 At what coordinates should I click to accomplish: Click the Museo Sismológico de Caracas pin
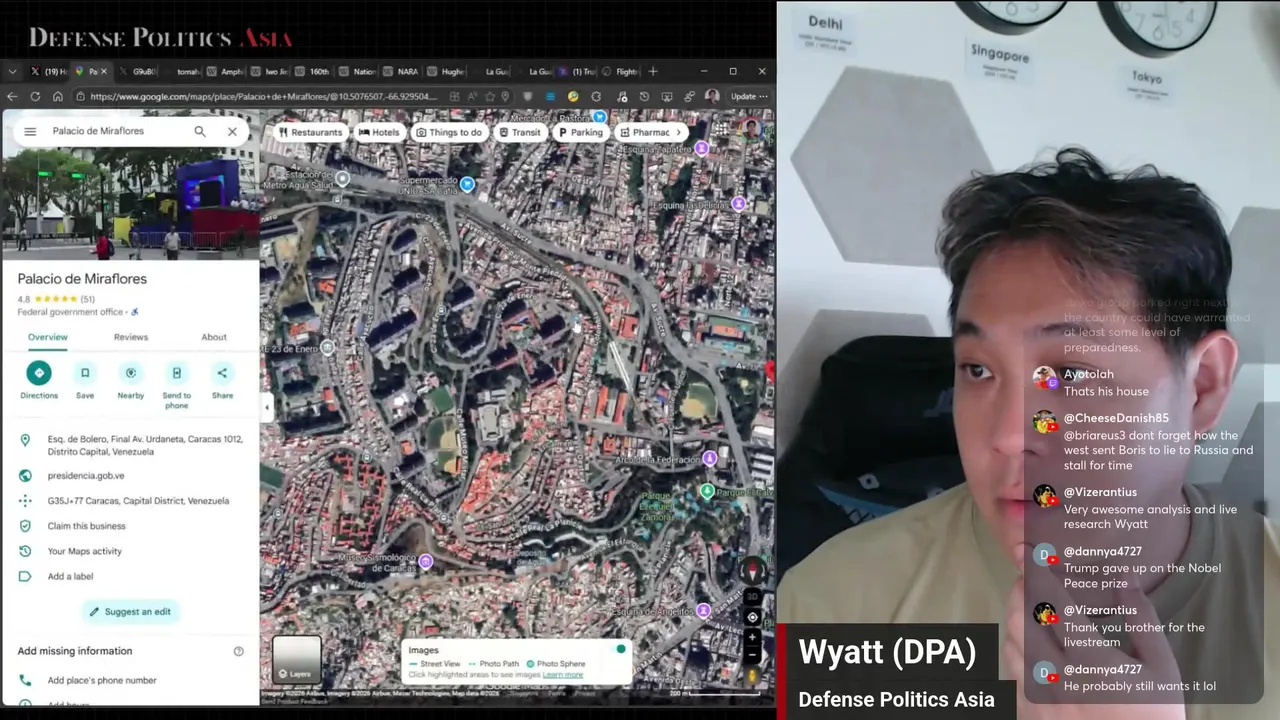pyautogui.click(x=426, y=561)
